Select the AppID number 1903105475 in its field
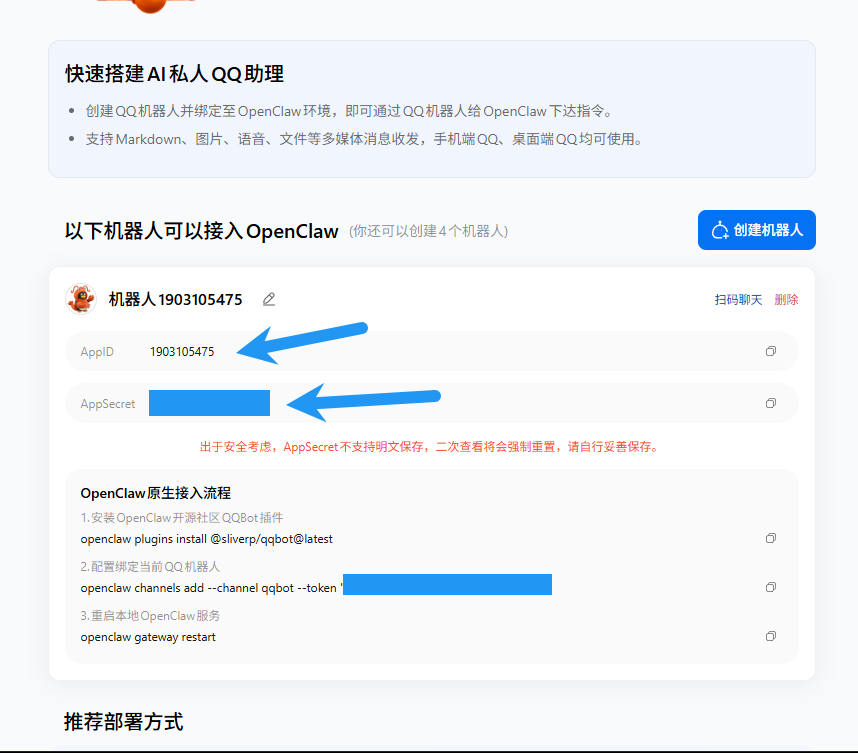Image resolution: width=858 pixels, height=753 pixels. point(182,351)
